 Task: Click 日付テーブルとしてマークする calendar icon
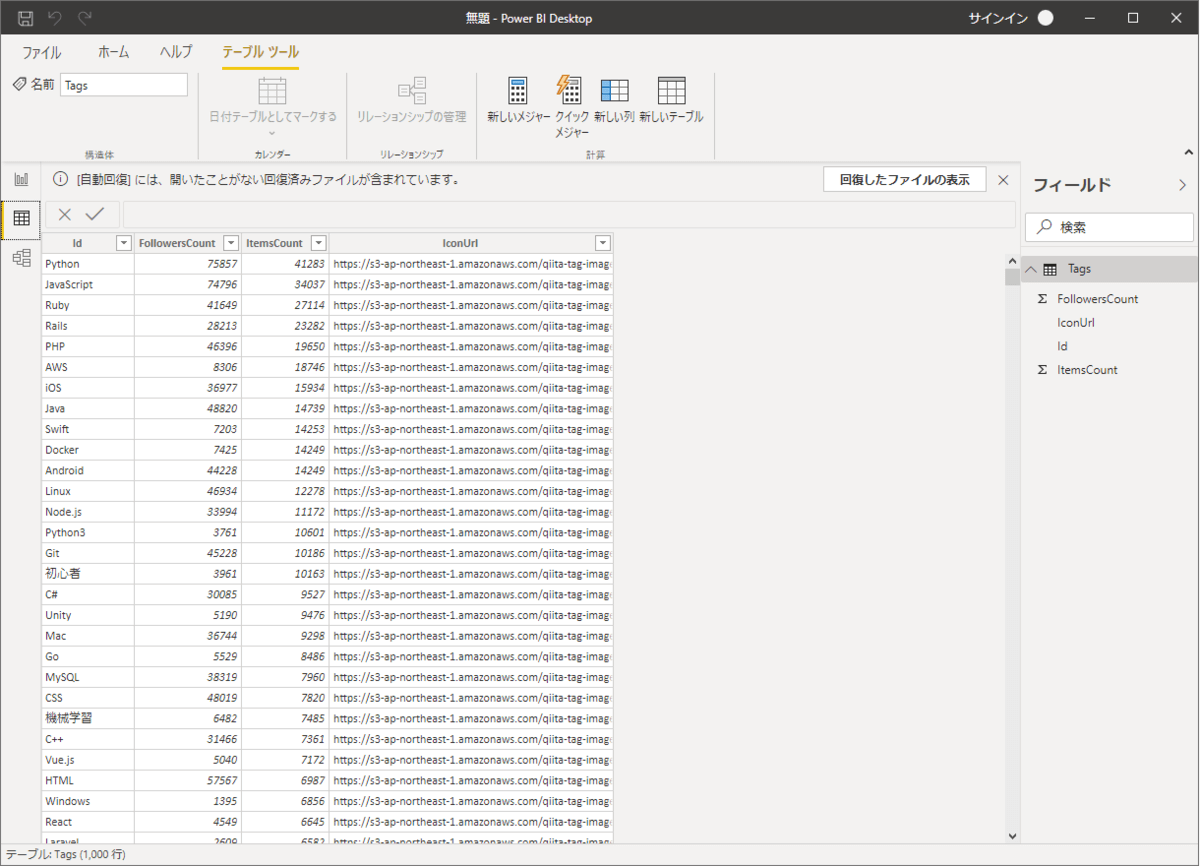pyautogui.click(x=272, y=90)
